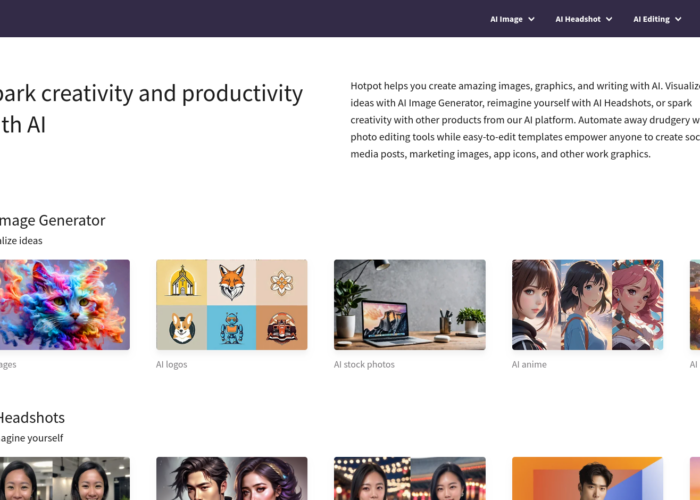Open the colorful cat image thumbnail
700x500 pixels.
point(65,304)
